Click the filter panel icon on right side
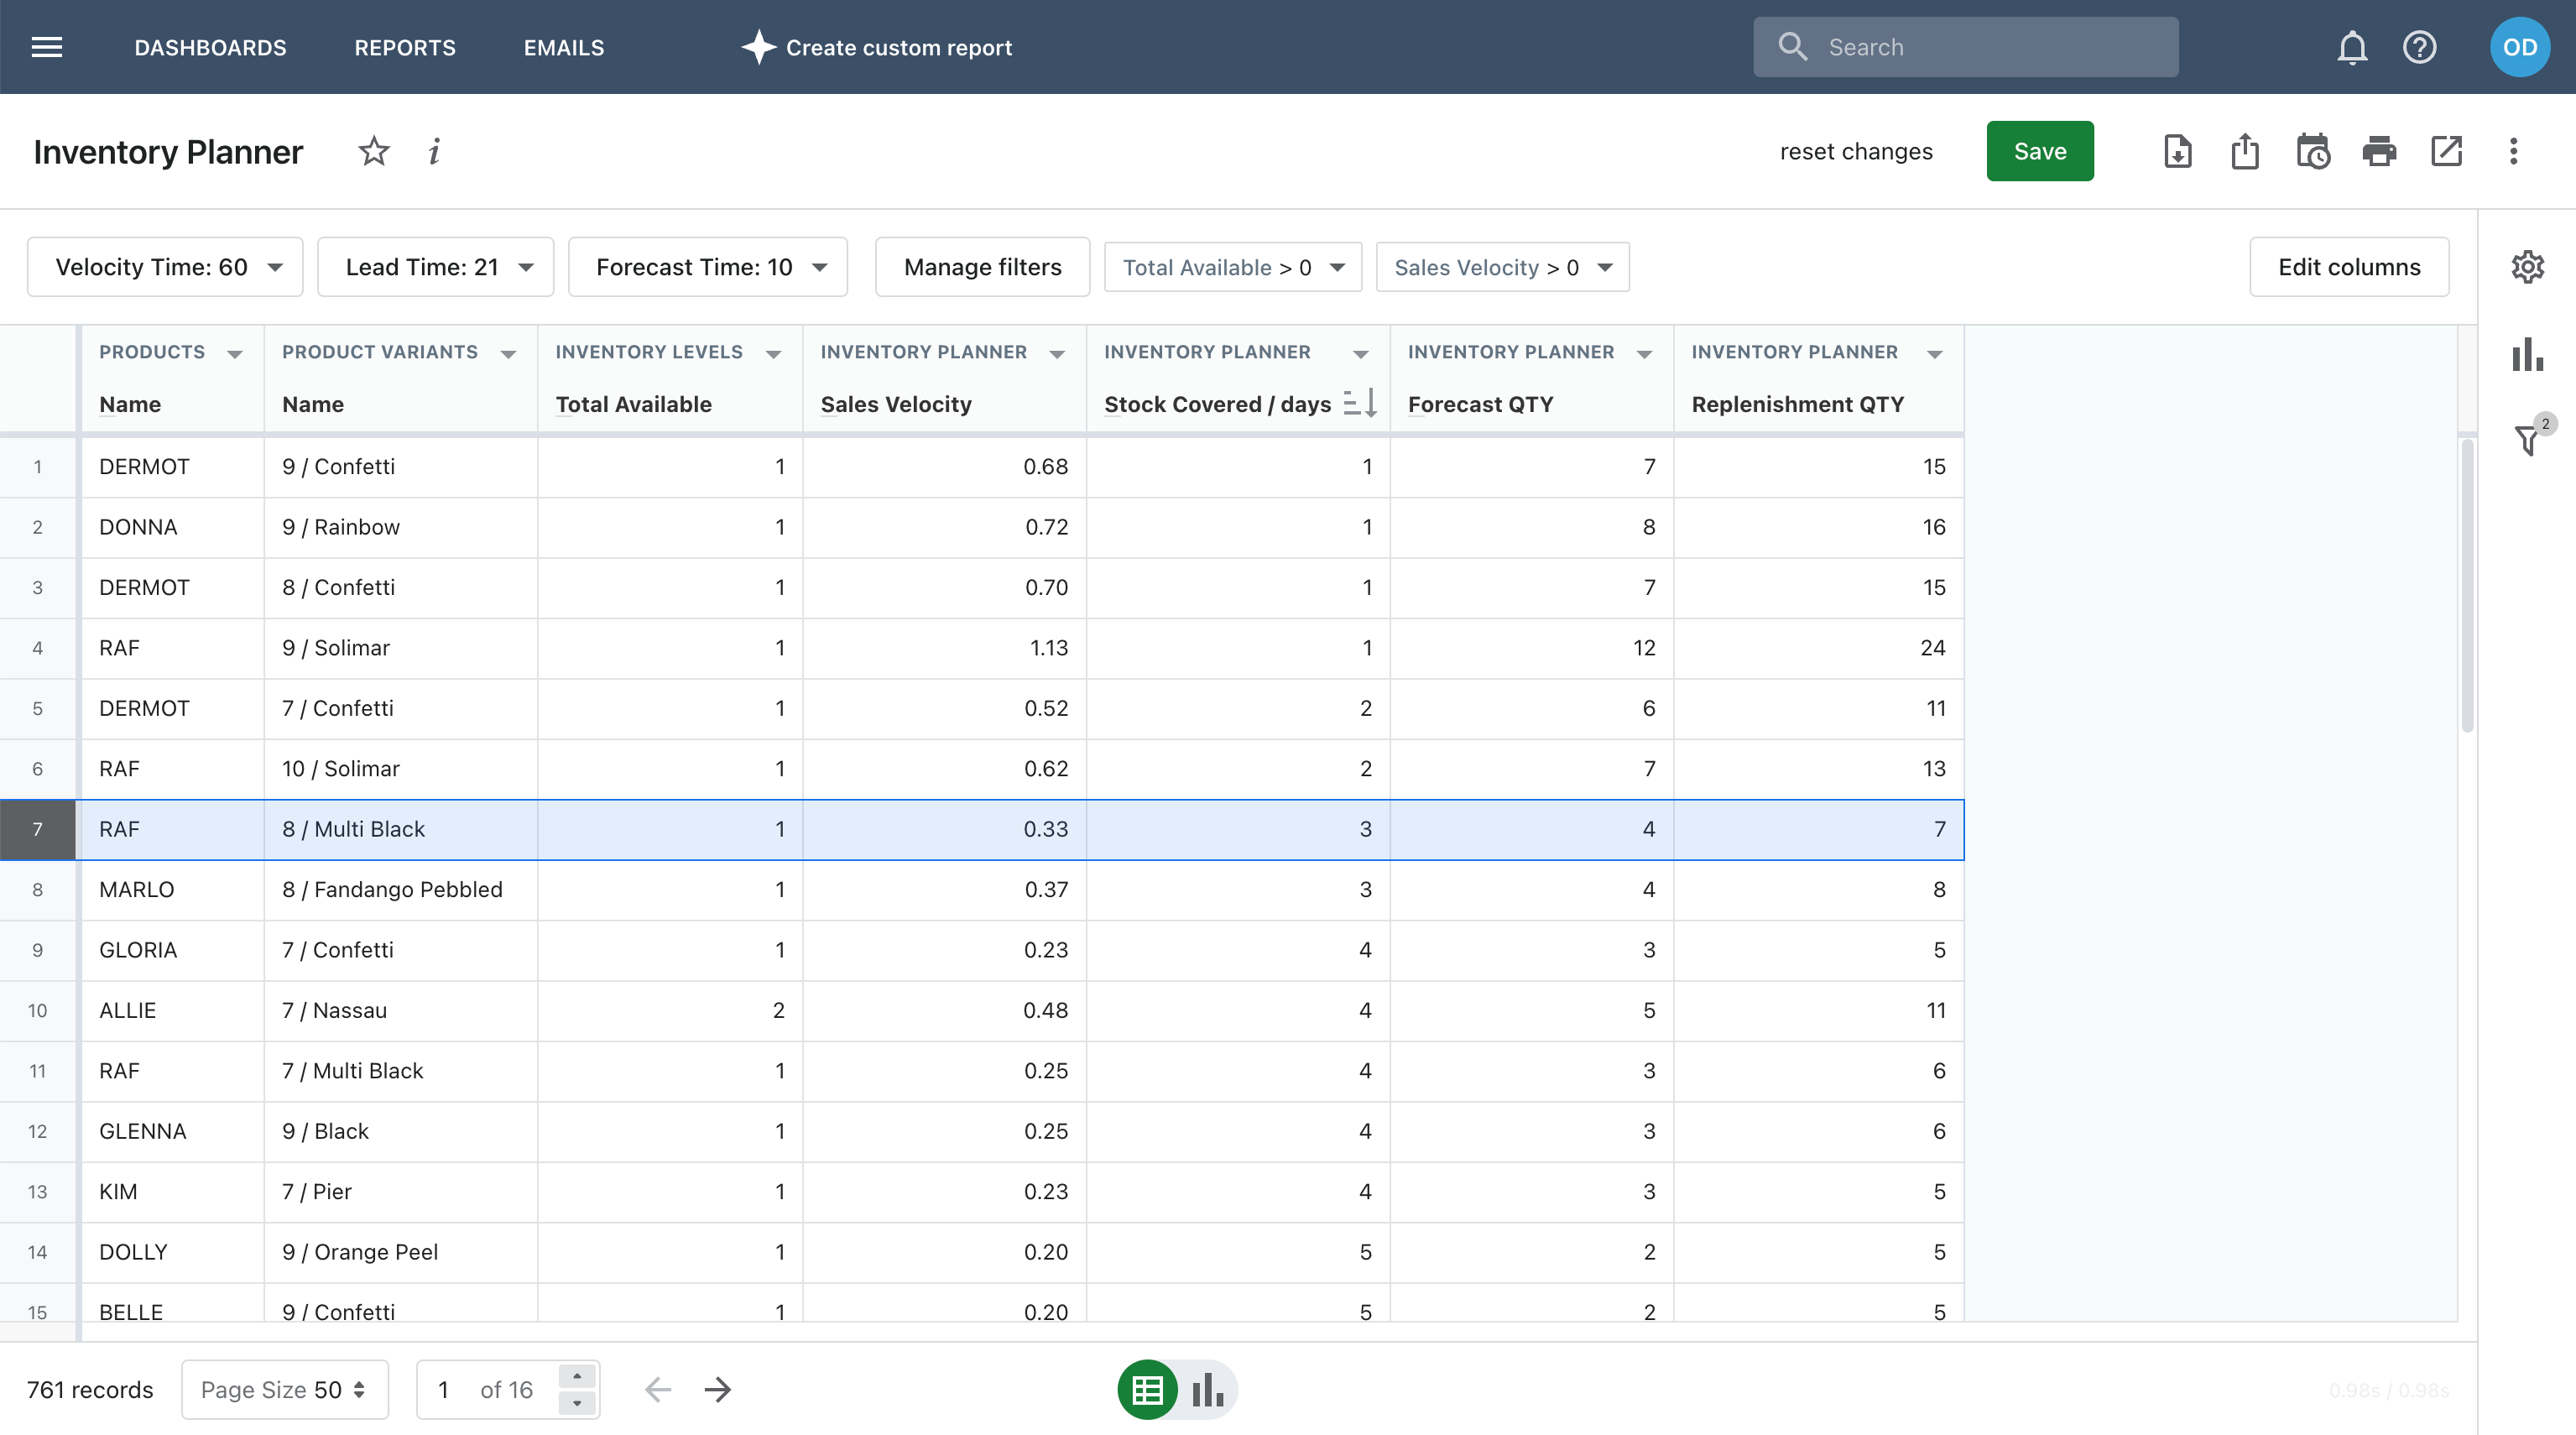2576x1435 pixels. pos(2526,438)
